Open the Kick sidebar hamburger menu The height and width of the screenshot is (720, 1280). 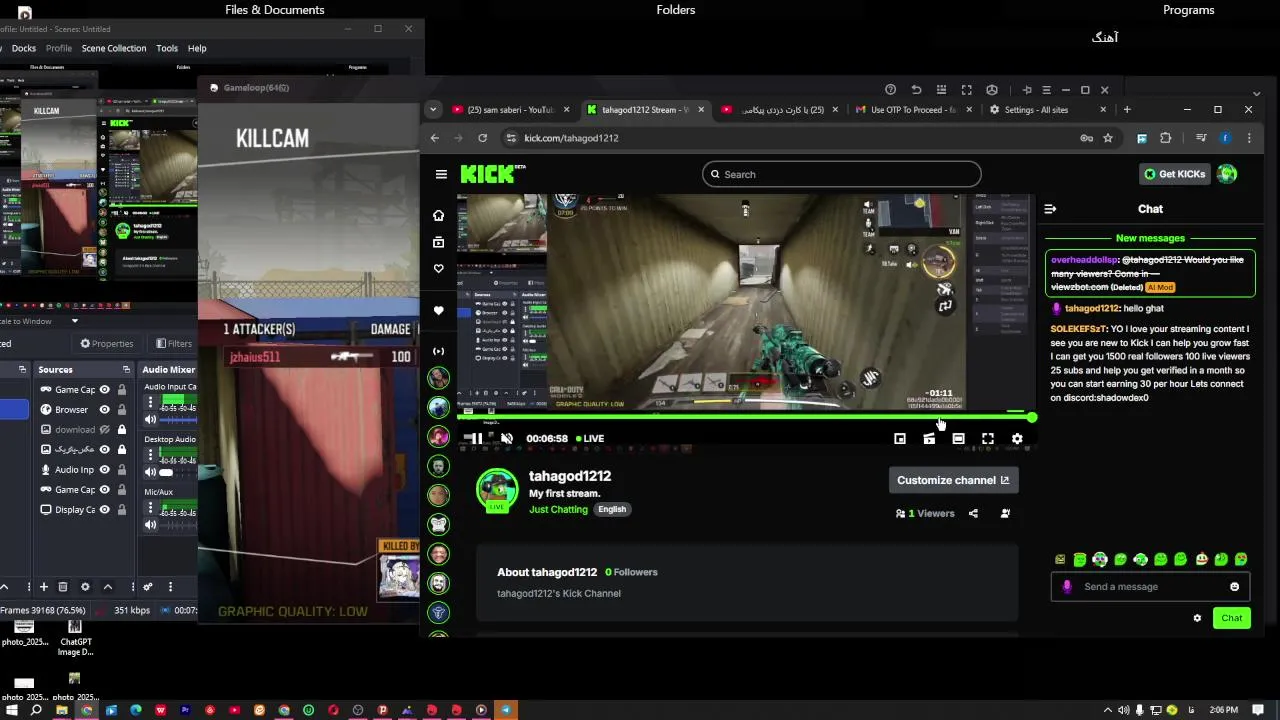tap(441, 174)
